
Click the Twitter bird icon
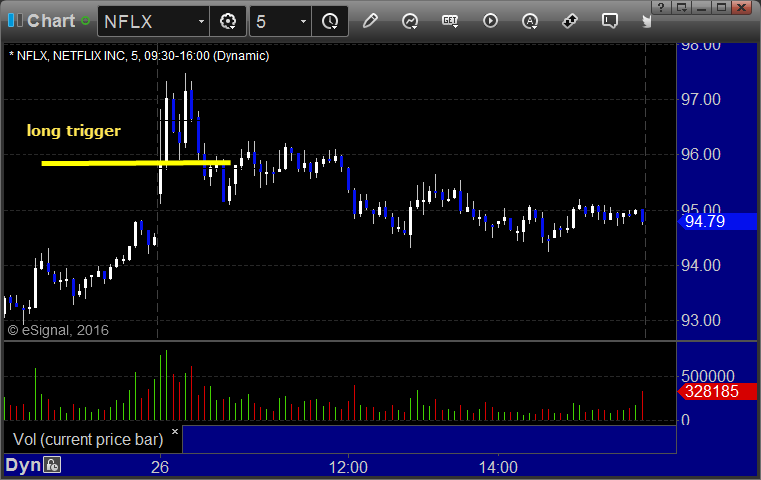646,21
